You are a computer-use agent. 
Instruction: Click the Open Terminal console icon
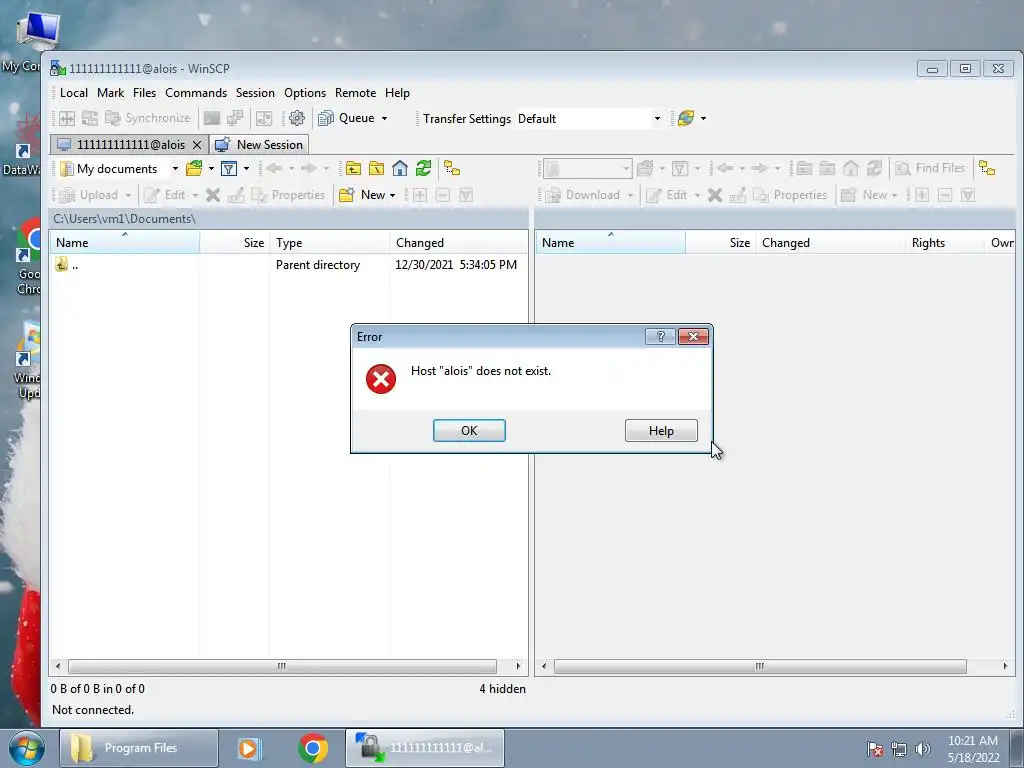click(212, 118)
